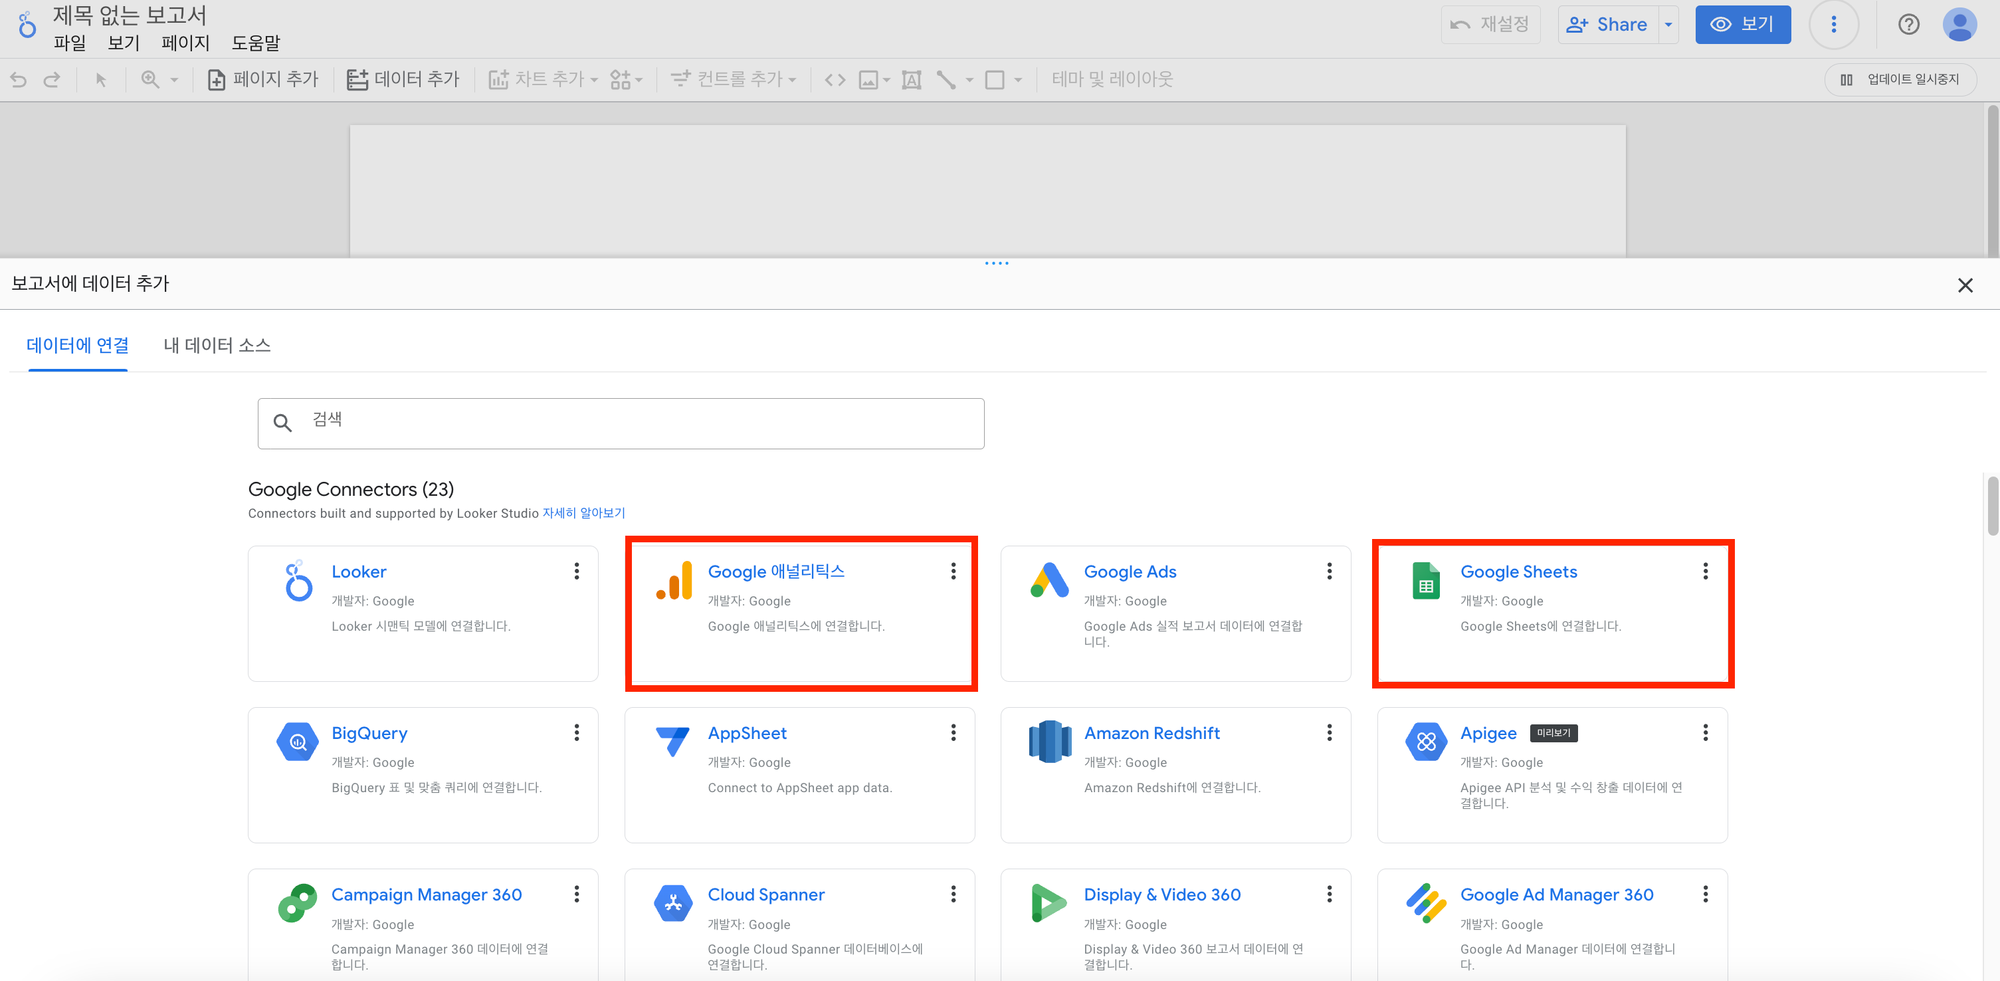Open the top-right more options menu
Viewport: 2000px width, 981px height.
[x=1834, y=25]
